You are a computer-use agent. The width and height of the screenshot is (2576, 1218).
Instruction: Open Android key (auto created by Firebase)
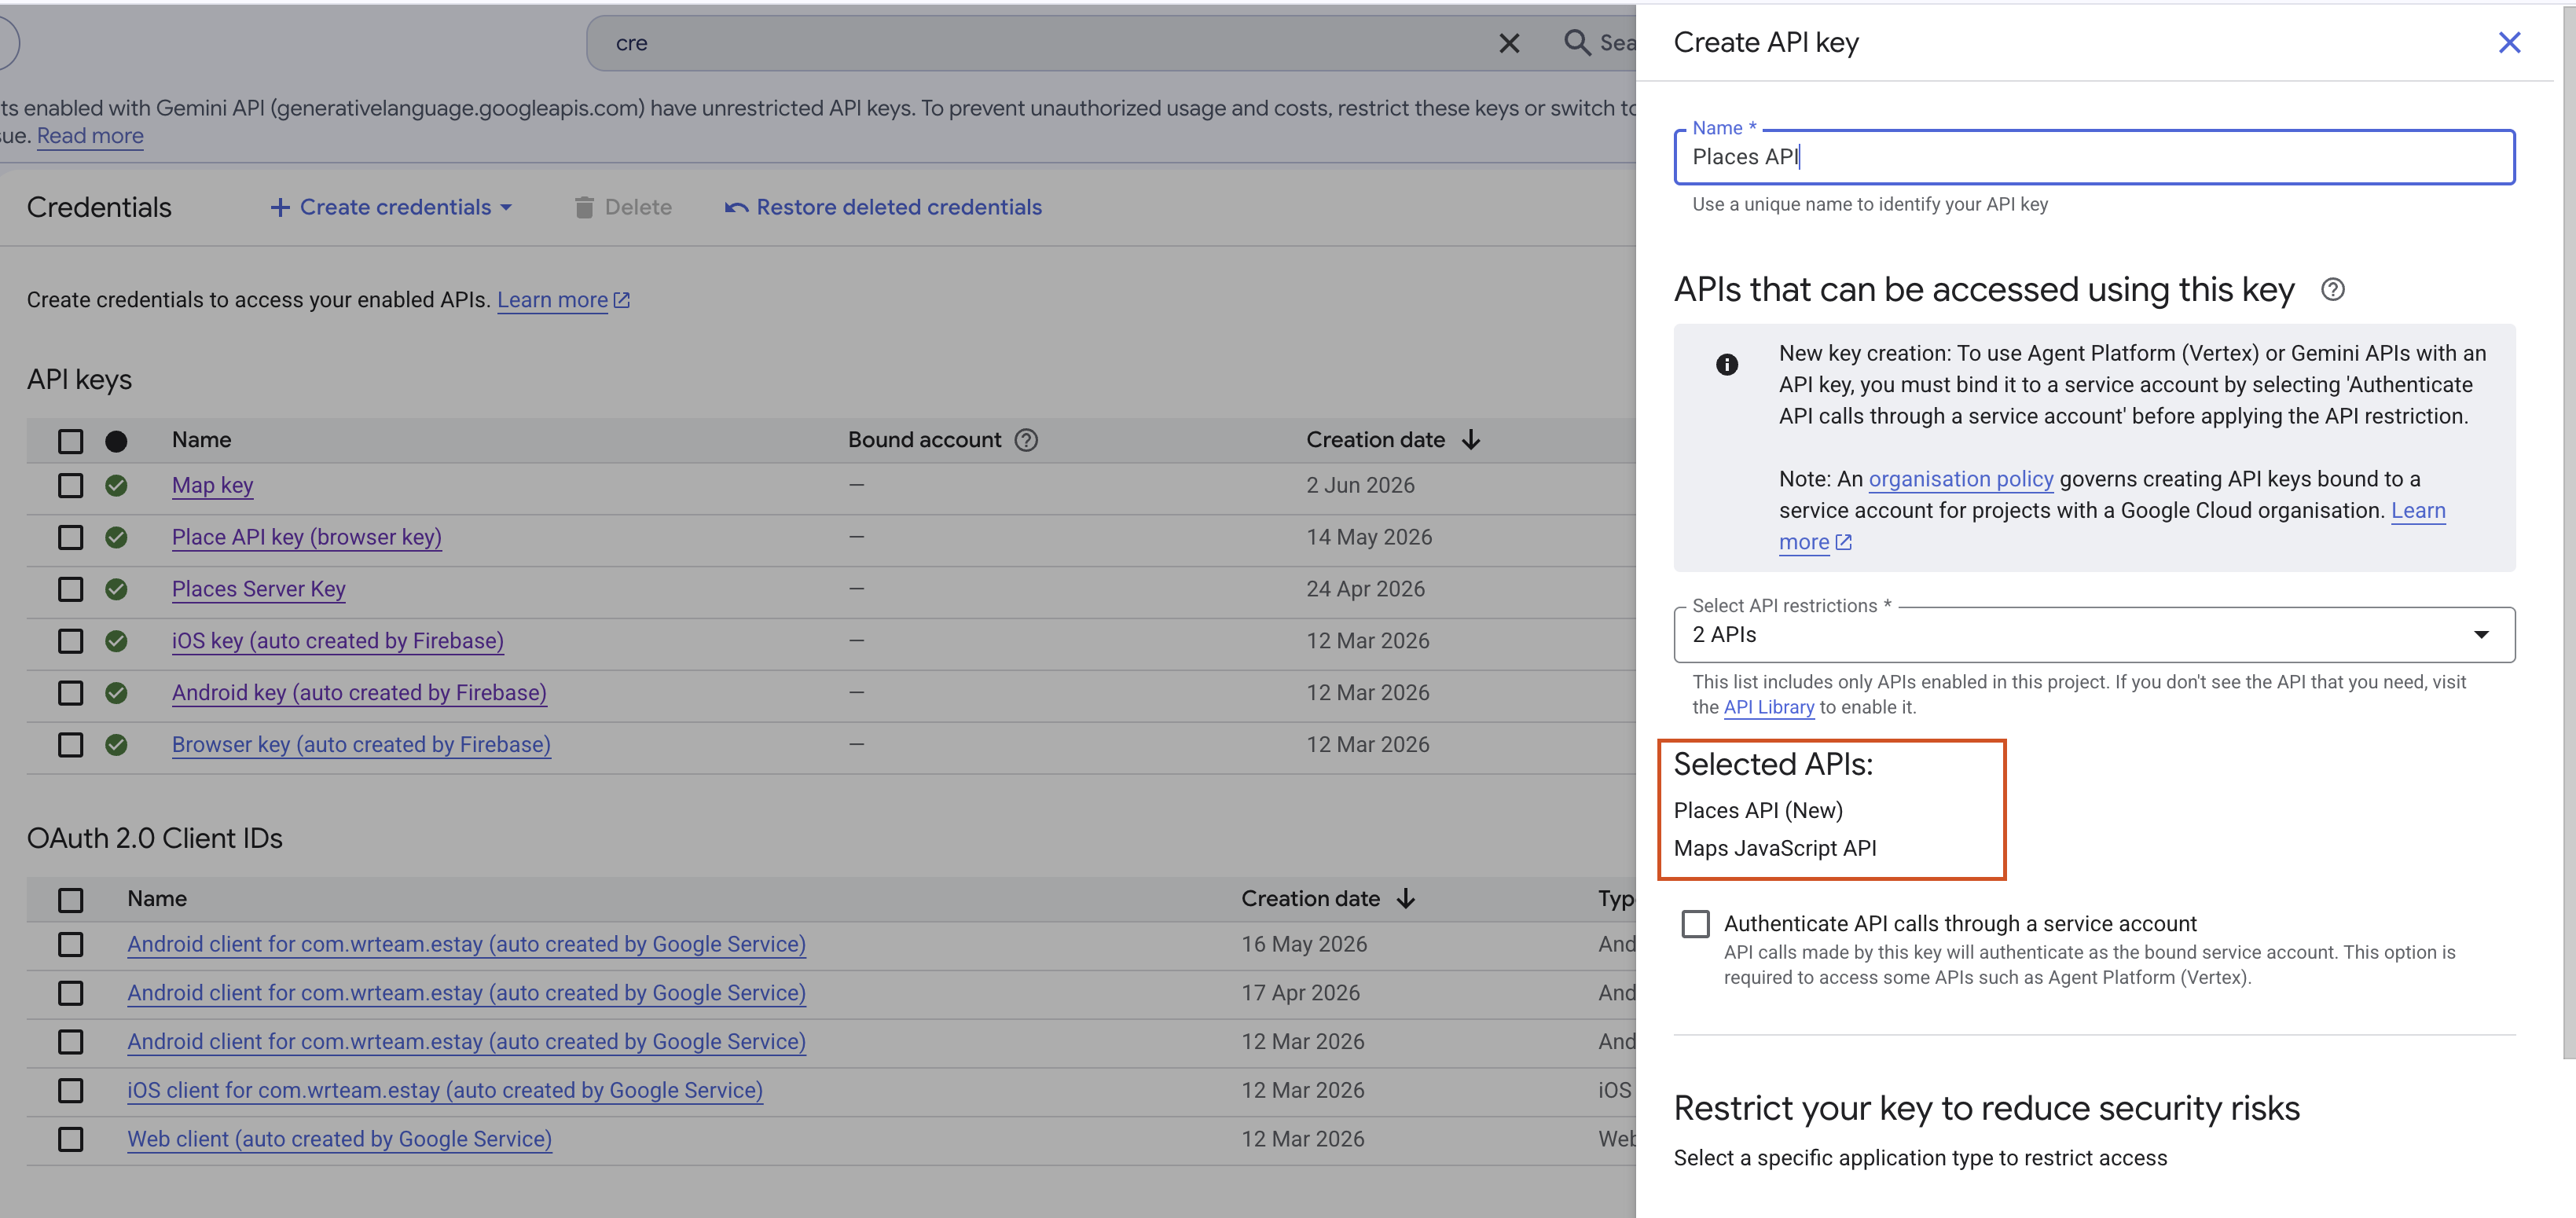pos(359,693)
